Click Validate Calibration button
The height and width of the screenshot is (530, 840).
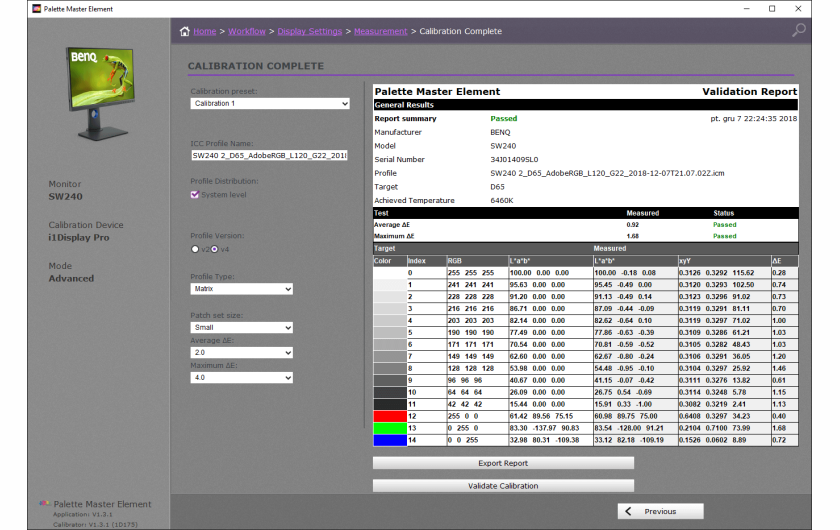[x=503, y=486]
